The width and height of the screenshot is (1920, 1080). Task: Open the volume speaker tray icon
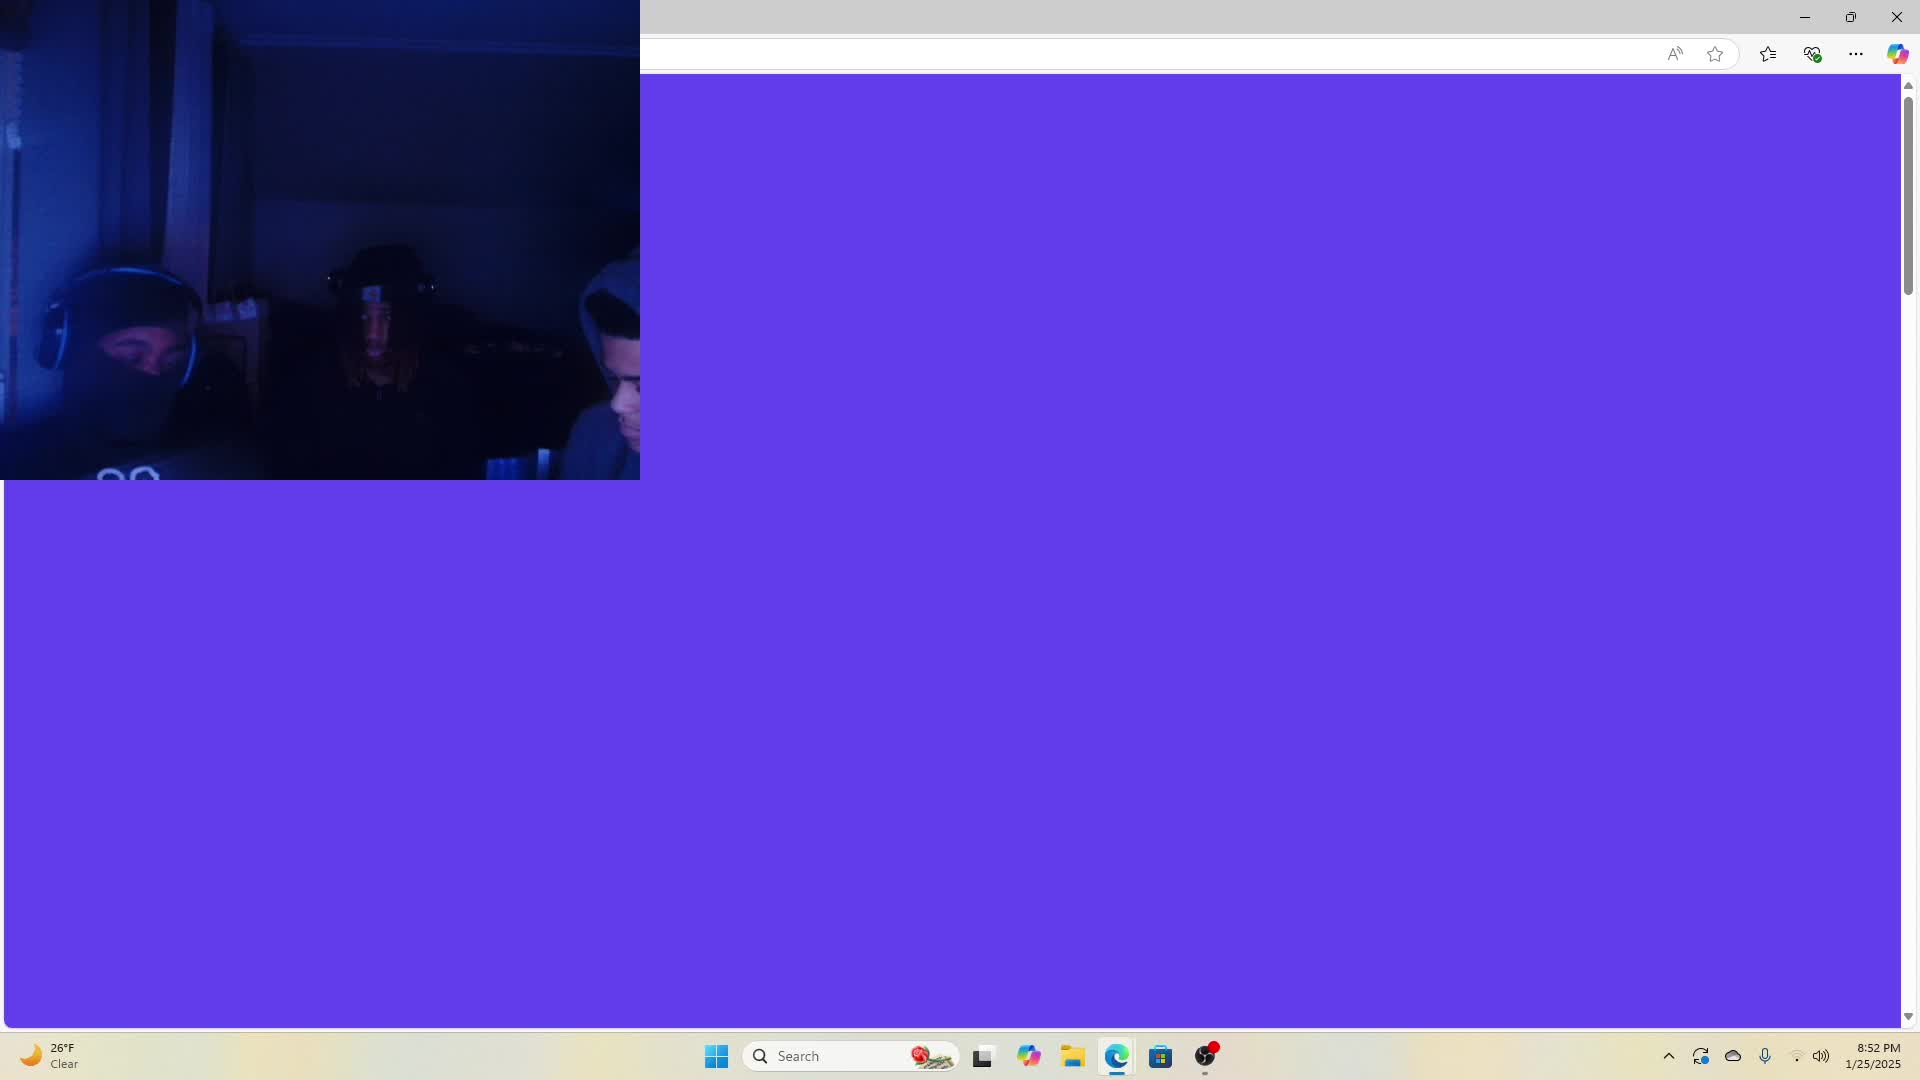coord(1821,1056)
